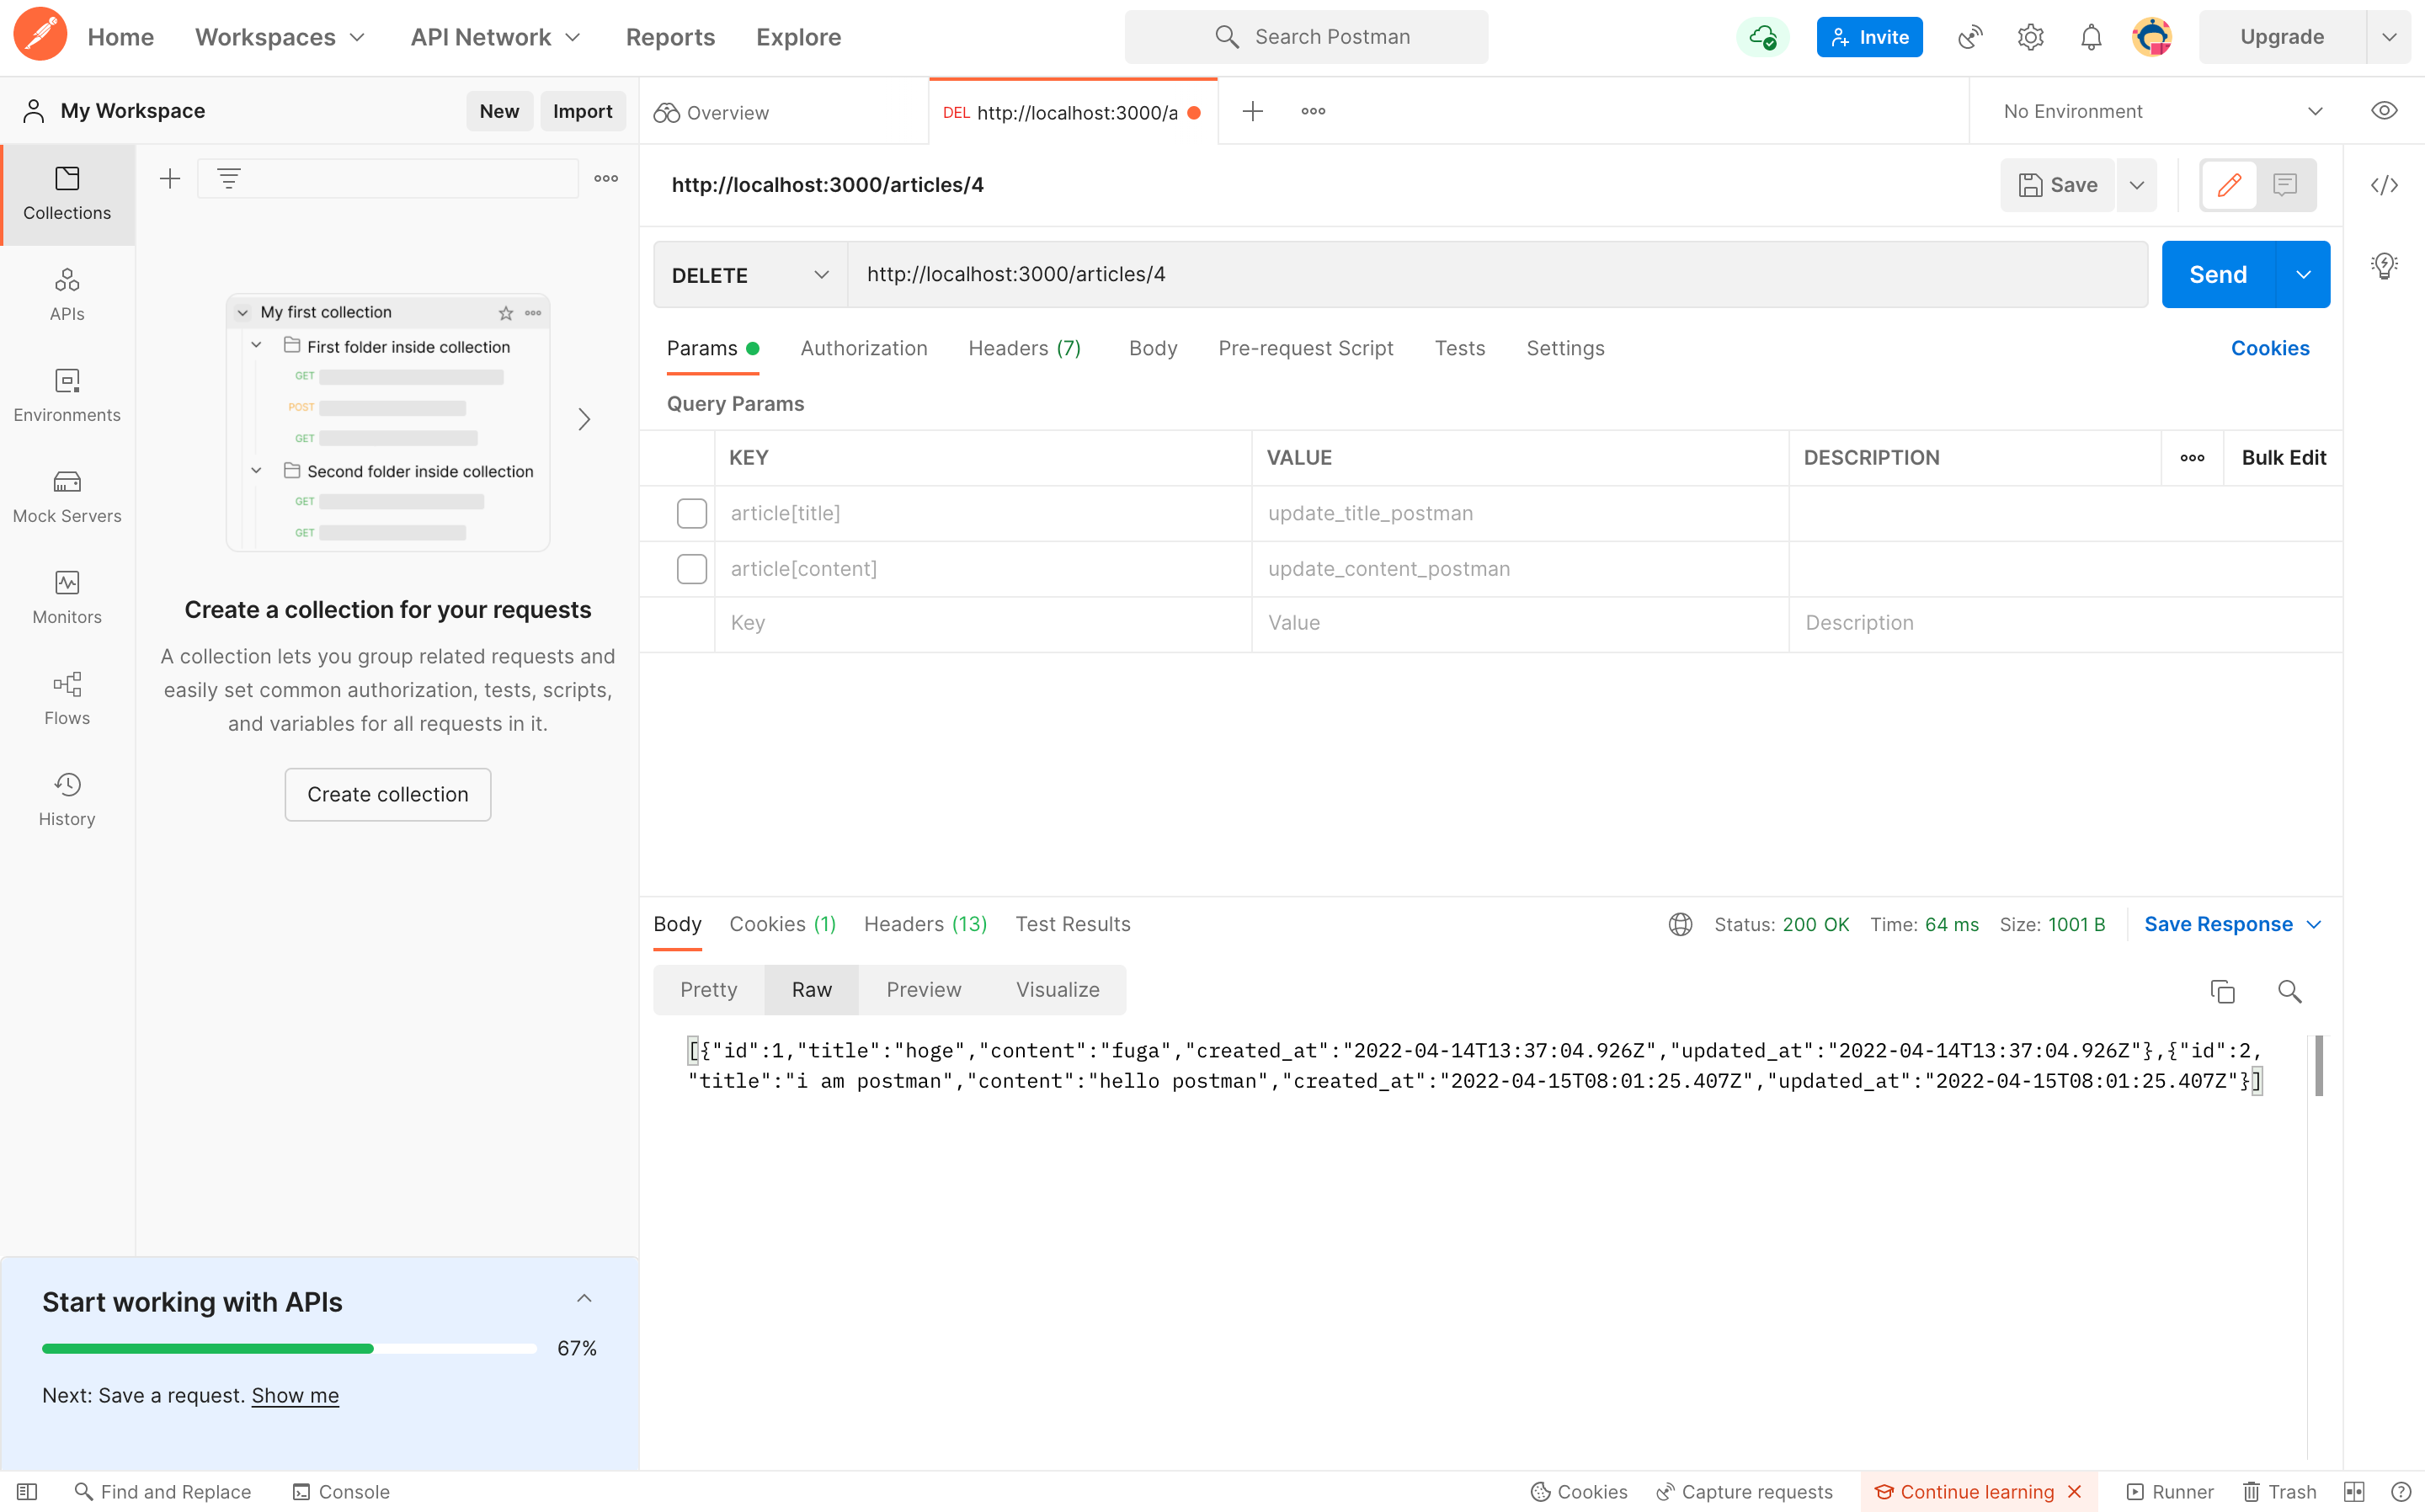Screen dimensions: 2425x1512
Task: Open the Monitors sidebar panel
Action: (67, 597)
